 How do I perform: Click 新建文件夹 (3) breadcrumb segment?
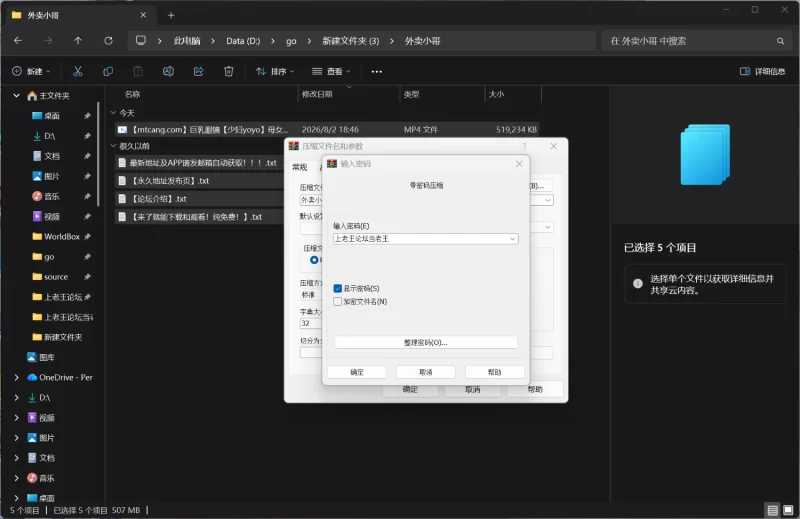click(351, 41)
